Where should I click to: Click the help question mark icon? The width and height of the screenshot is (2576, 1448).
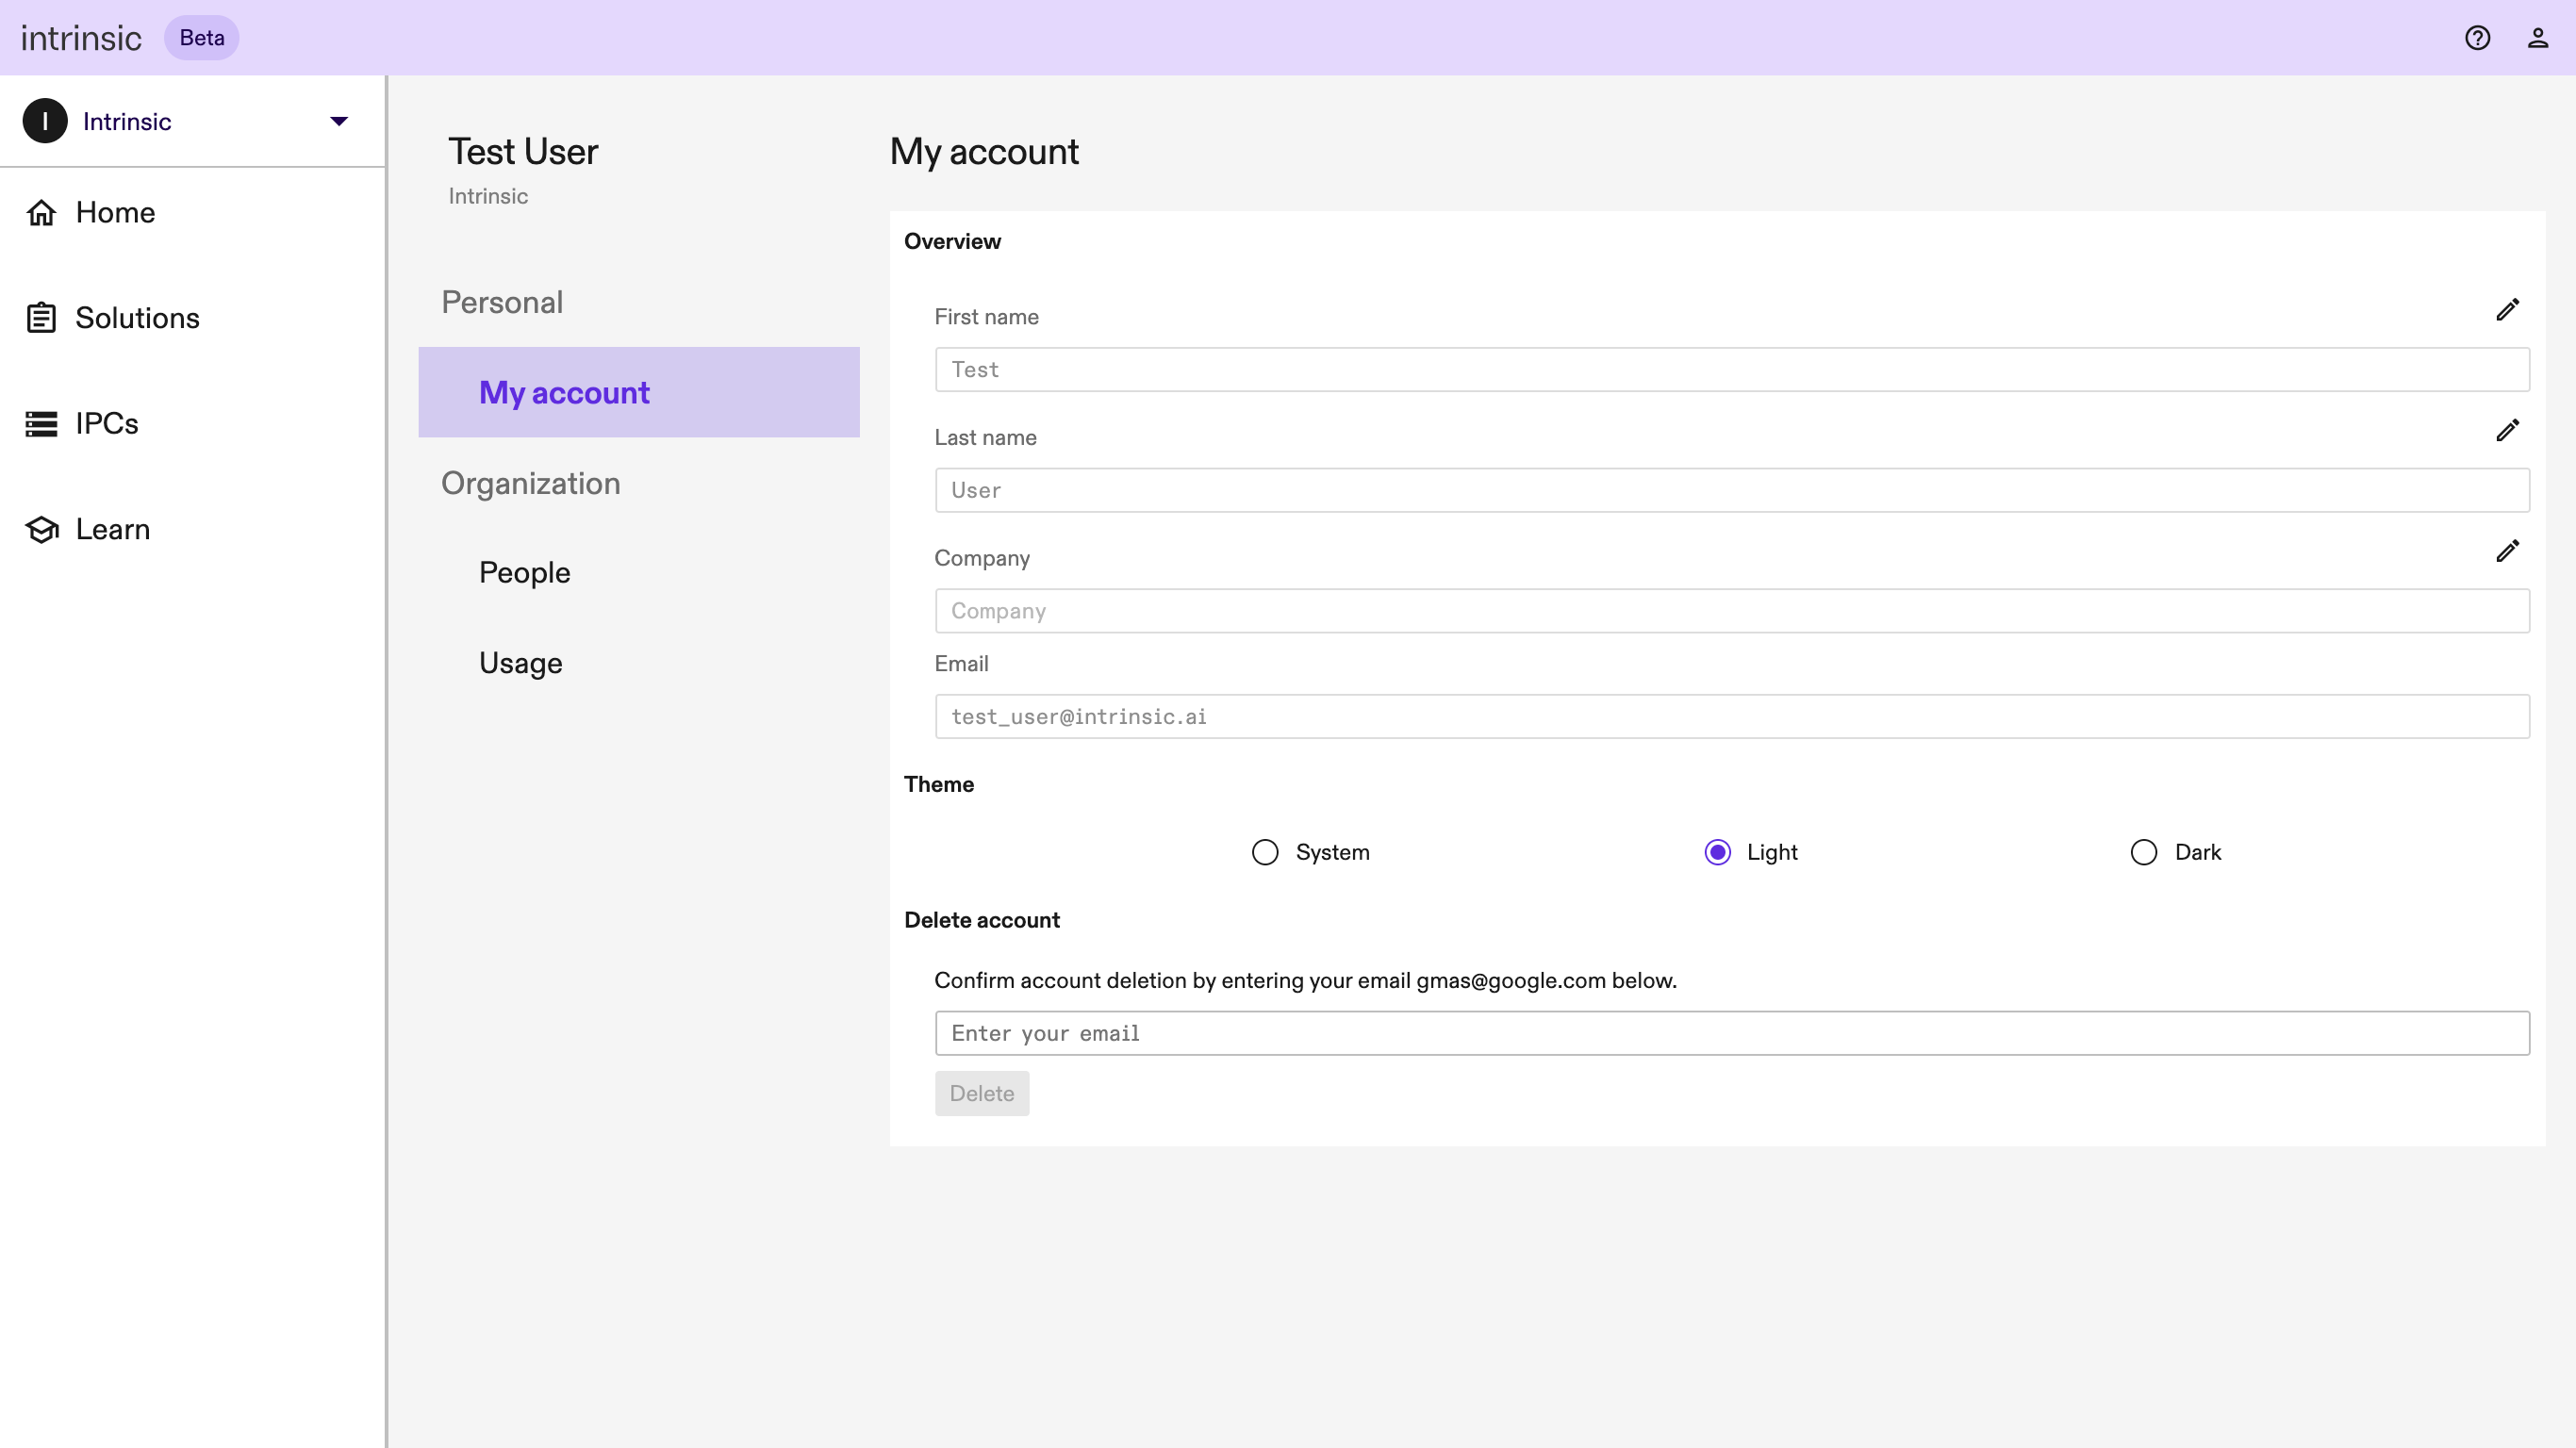coord(2477,38)
